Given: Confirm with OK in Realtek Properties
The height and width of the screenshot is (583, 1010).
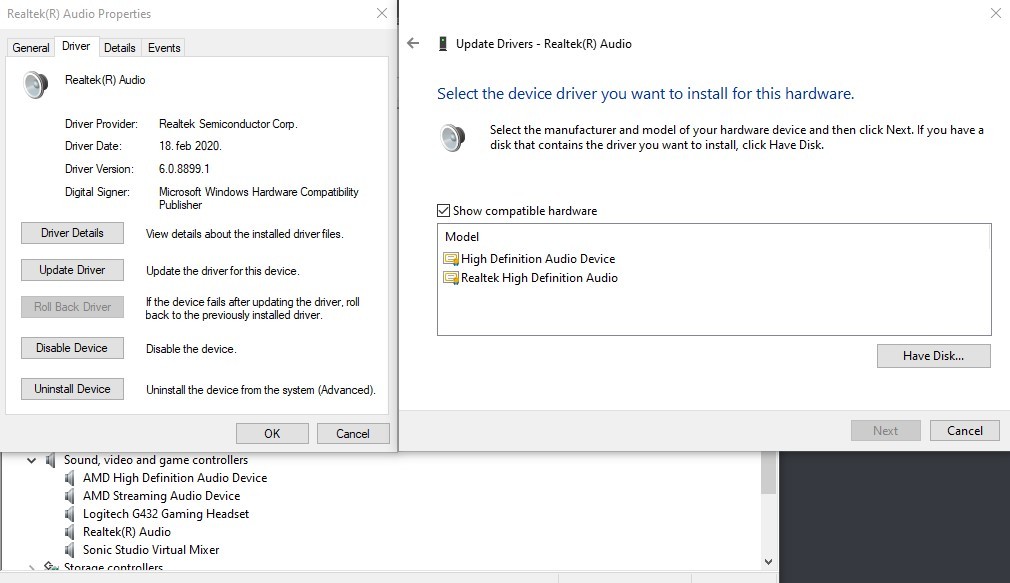Looking at the screenshot, I should tap(272, 434).
